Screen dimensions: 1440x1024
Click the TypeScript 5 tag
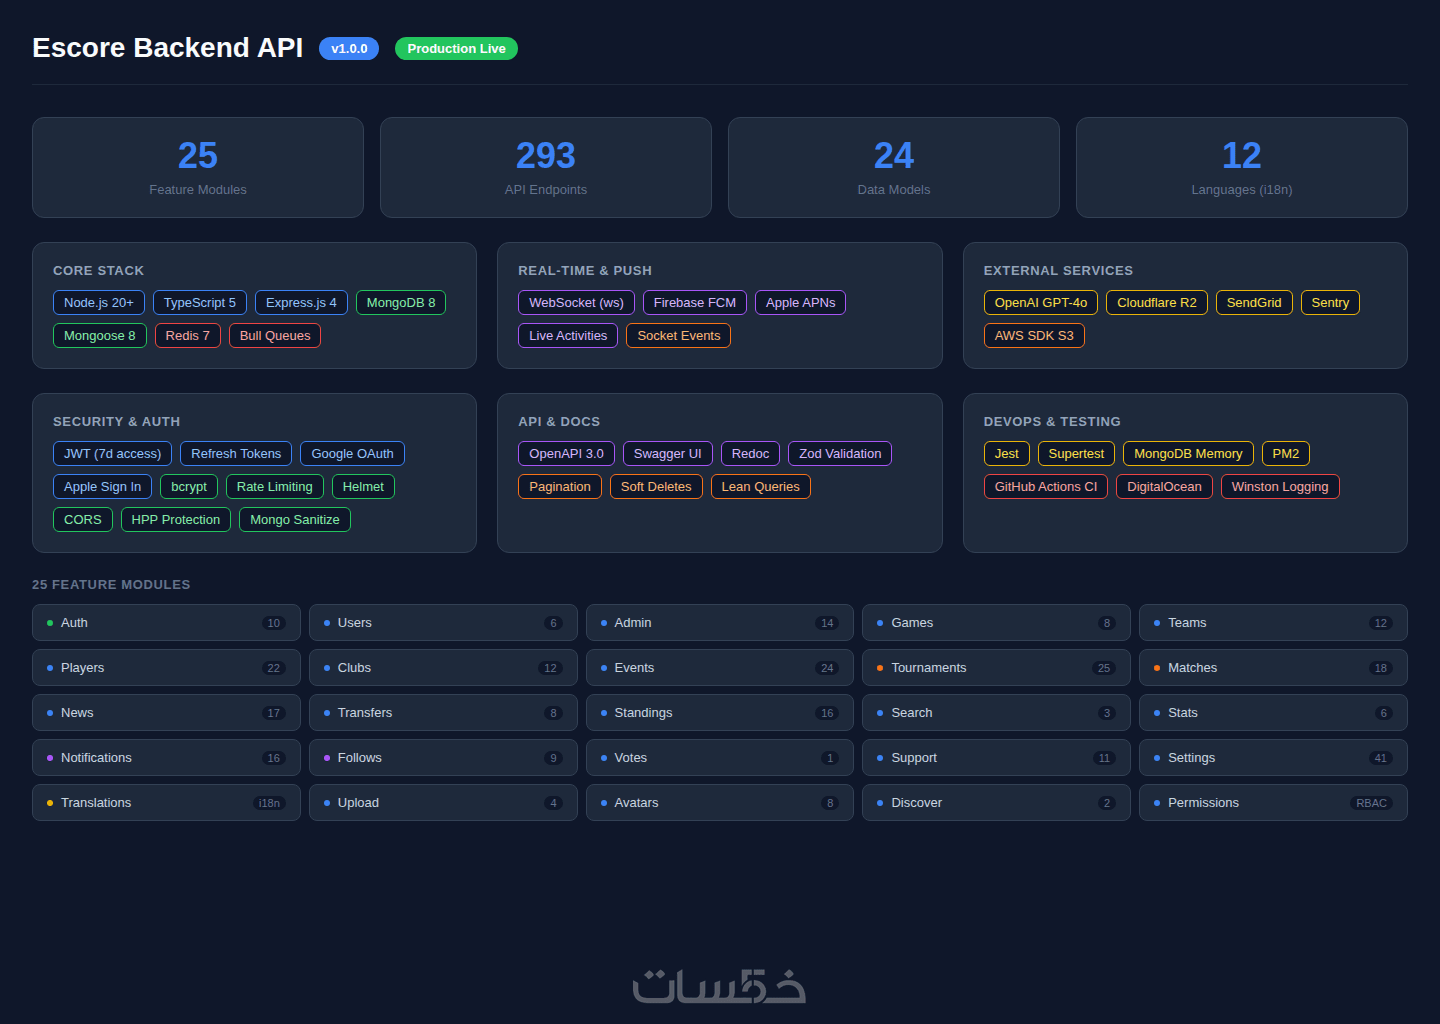200,302
